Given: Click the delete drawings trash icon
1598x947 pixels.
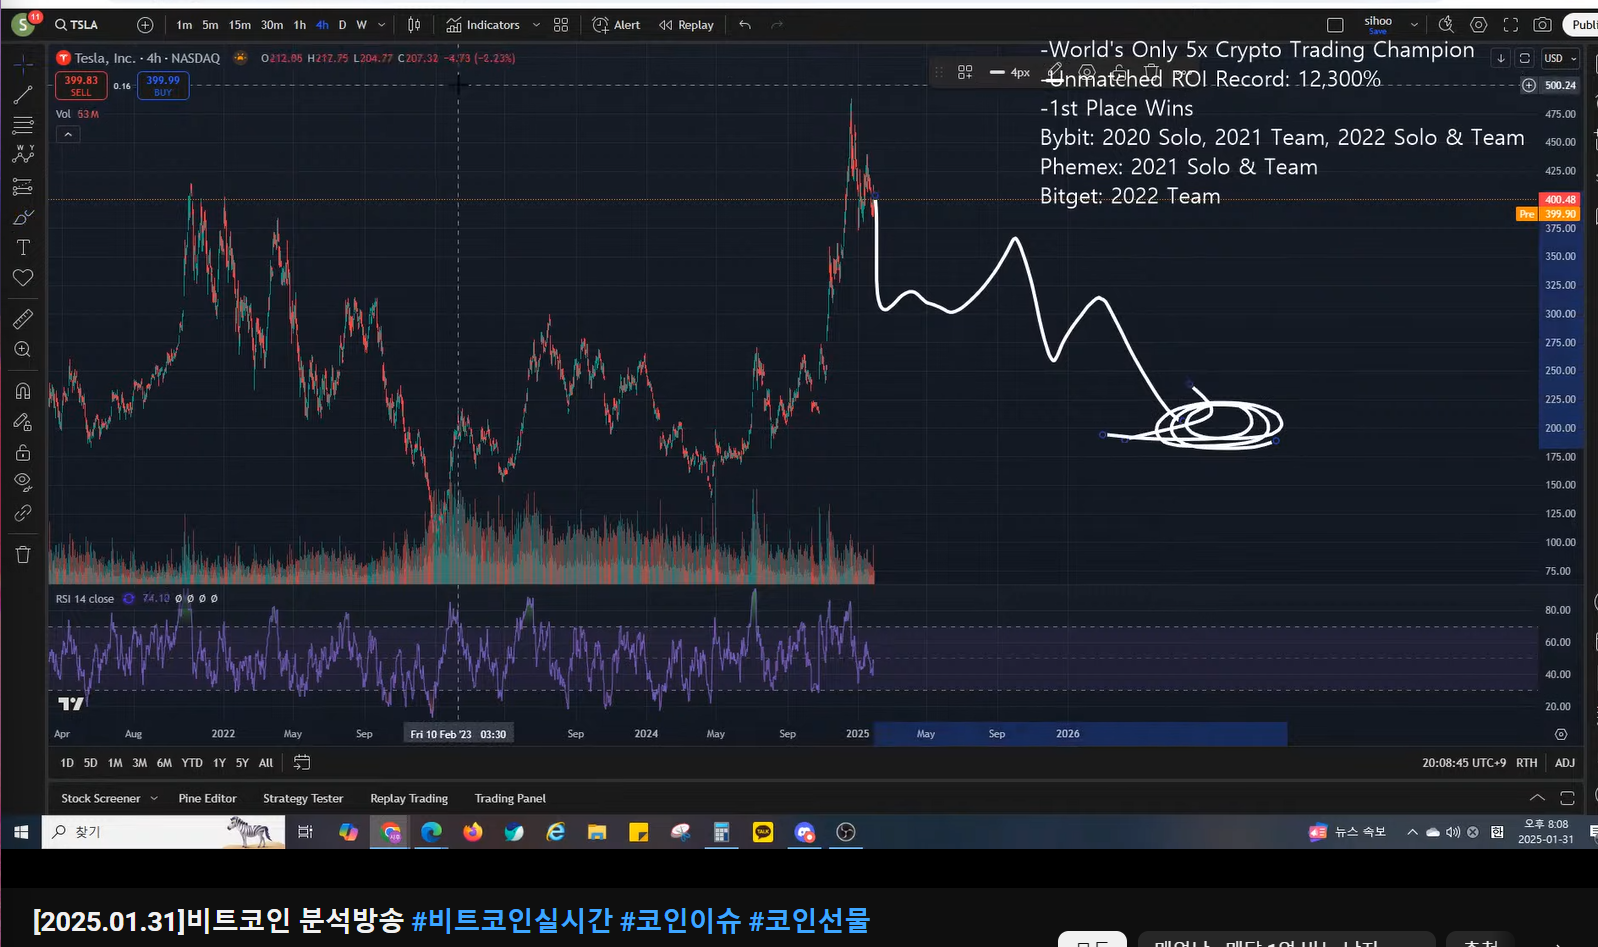Looking at the screenshot, I should [x=23, y=554].
